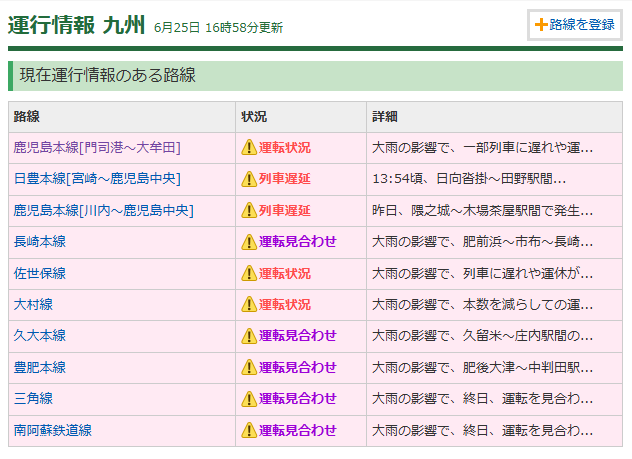Viewport: 632px width, 459px height.
Task: Open the 長崎本線 line link
Action: [x=40, y=241]
